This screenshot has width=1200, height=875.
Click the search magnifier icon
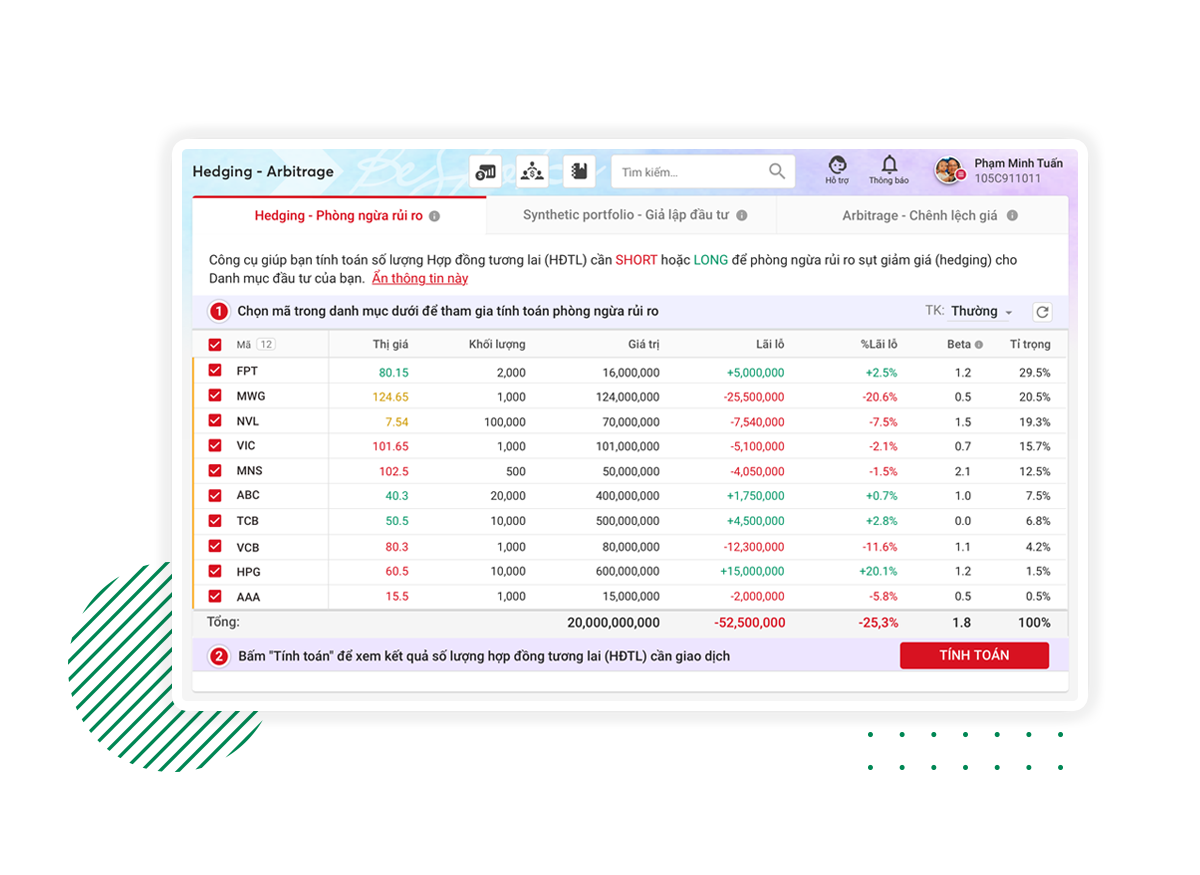pos(777,172)
